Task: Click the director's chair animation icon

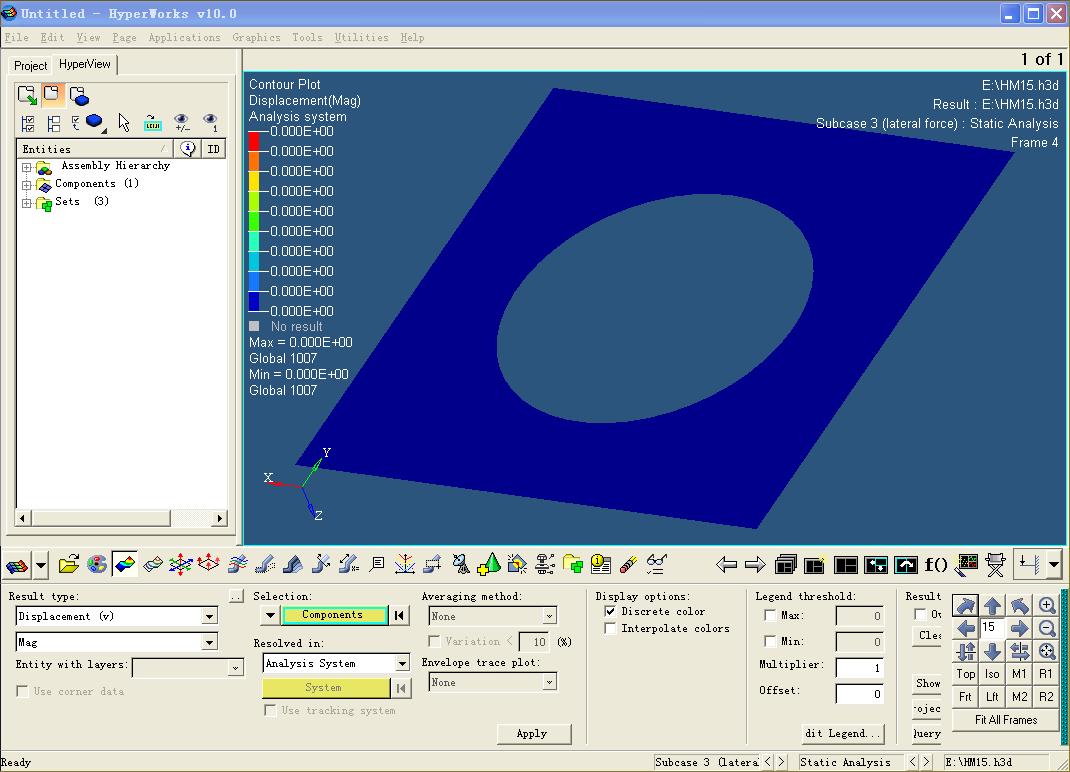Action: 995,565
